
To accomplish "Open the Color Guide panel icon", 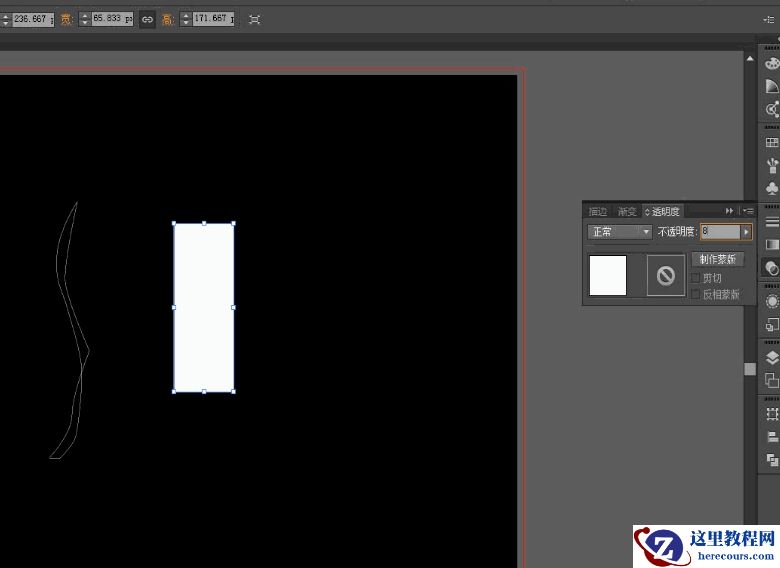I will tap(772, 86).
